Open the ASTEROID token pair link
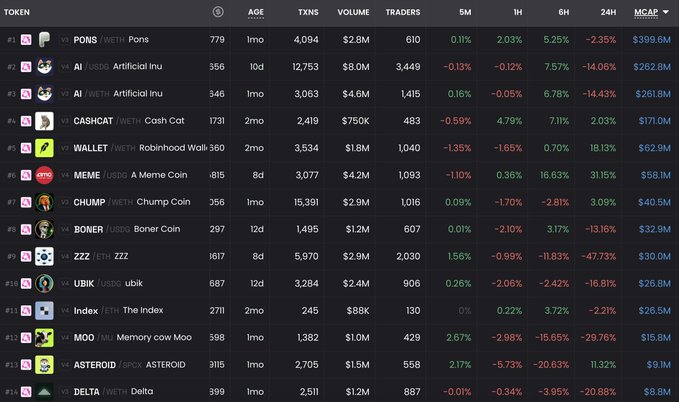679x402 pixels. [129, 365]
